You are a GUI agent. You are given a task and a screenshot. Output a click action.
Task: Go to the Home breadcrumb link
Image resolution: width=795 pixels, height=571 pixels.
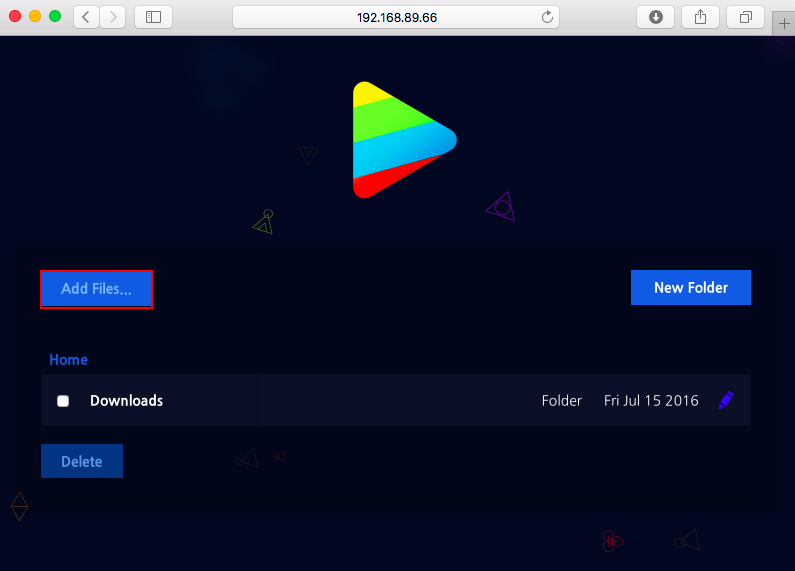(68, 360)
